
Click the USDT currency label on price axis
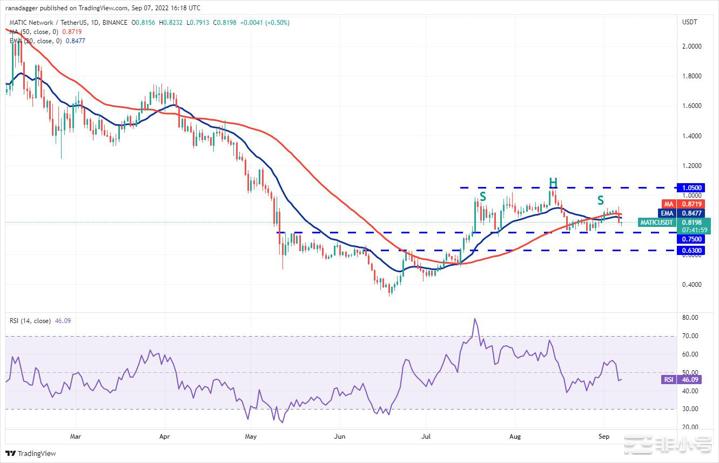[690, 22]
